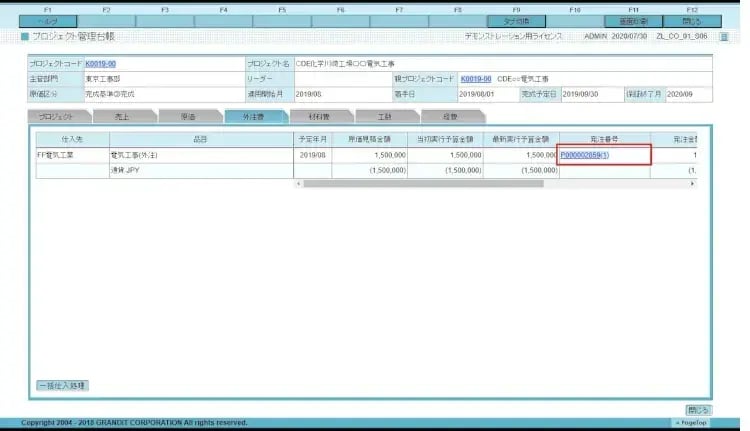750x431 pixels.
Task: Open parent project code K0019-00 link
Action: 476,79
